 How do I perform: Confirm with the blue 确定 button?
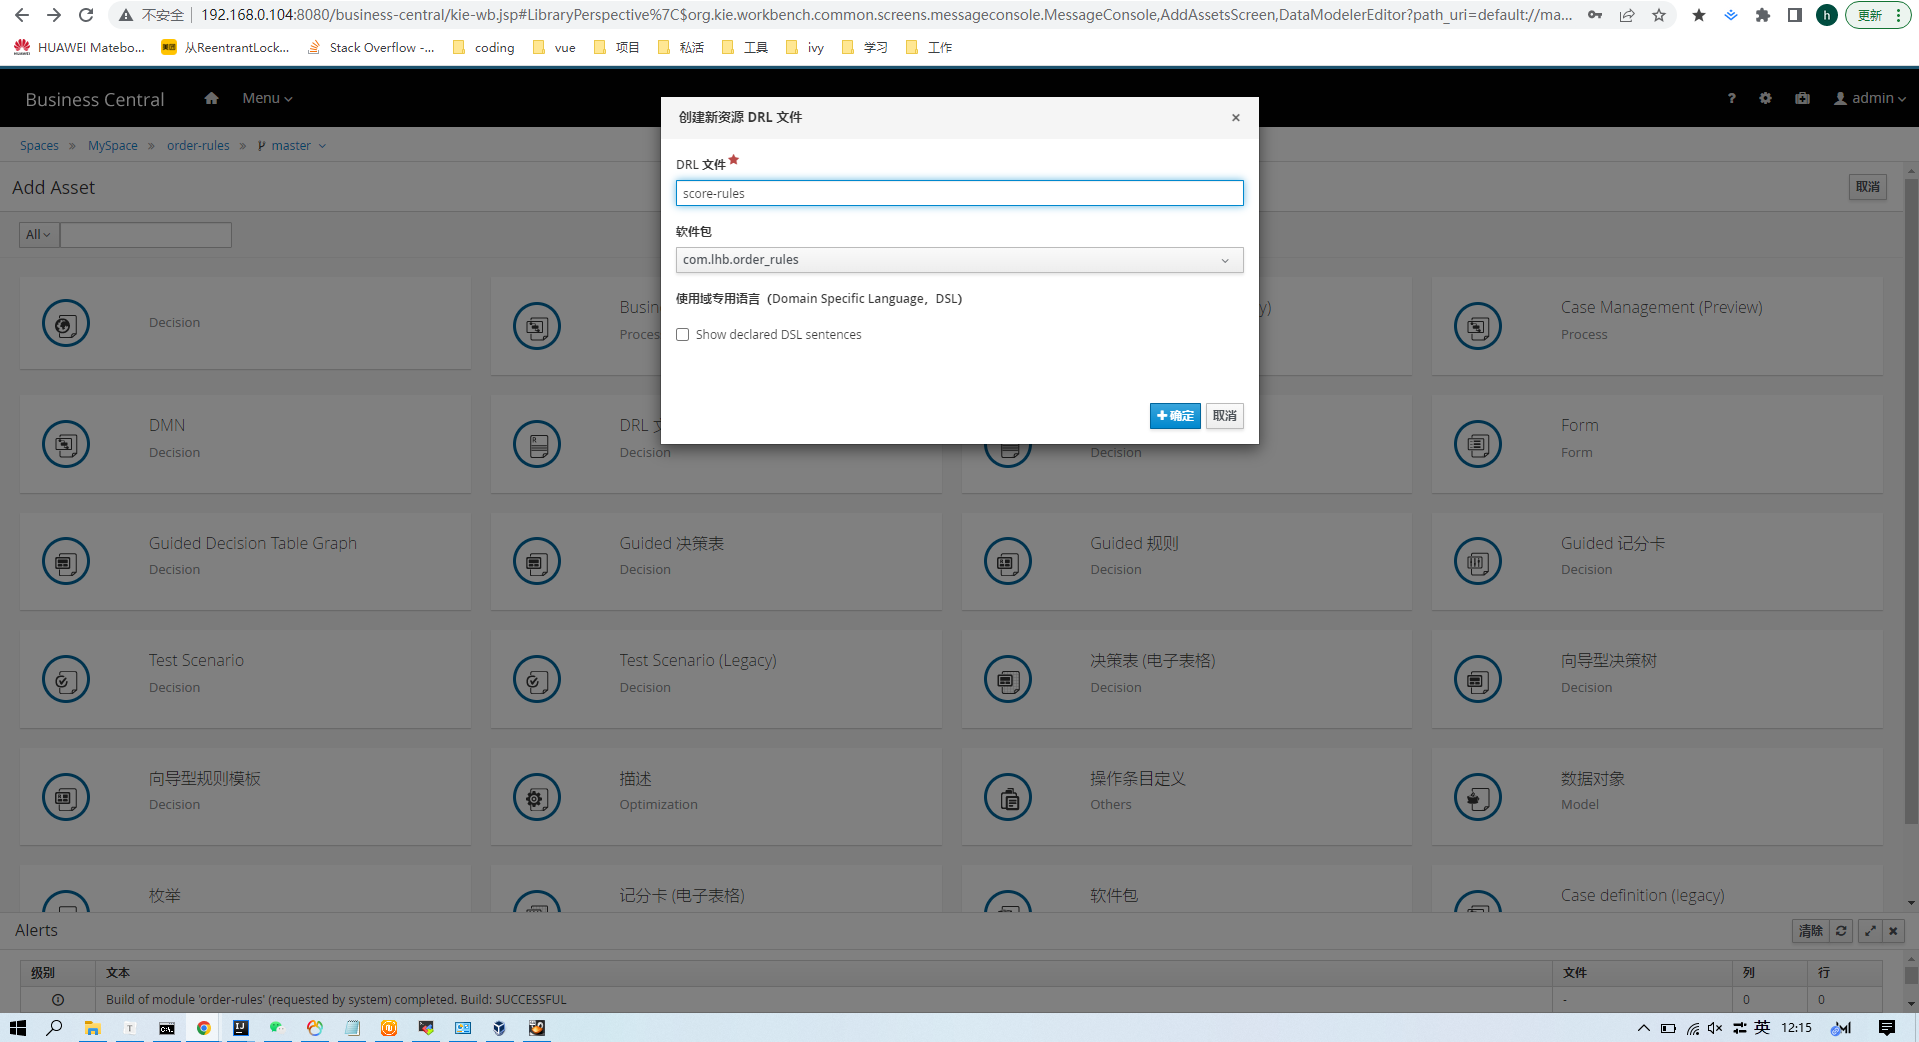[1174, 416]
